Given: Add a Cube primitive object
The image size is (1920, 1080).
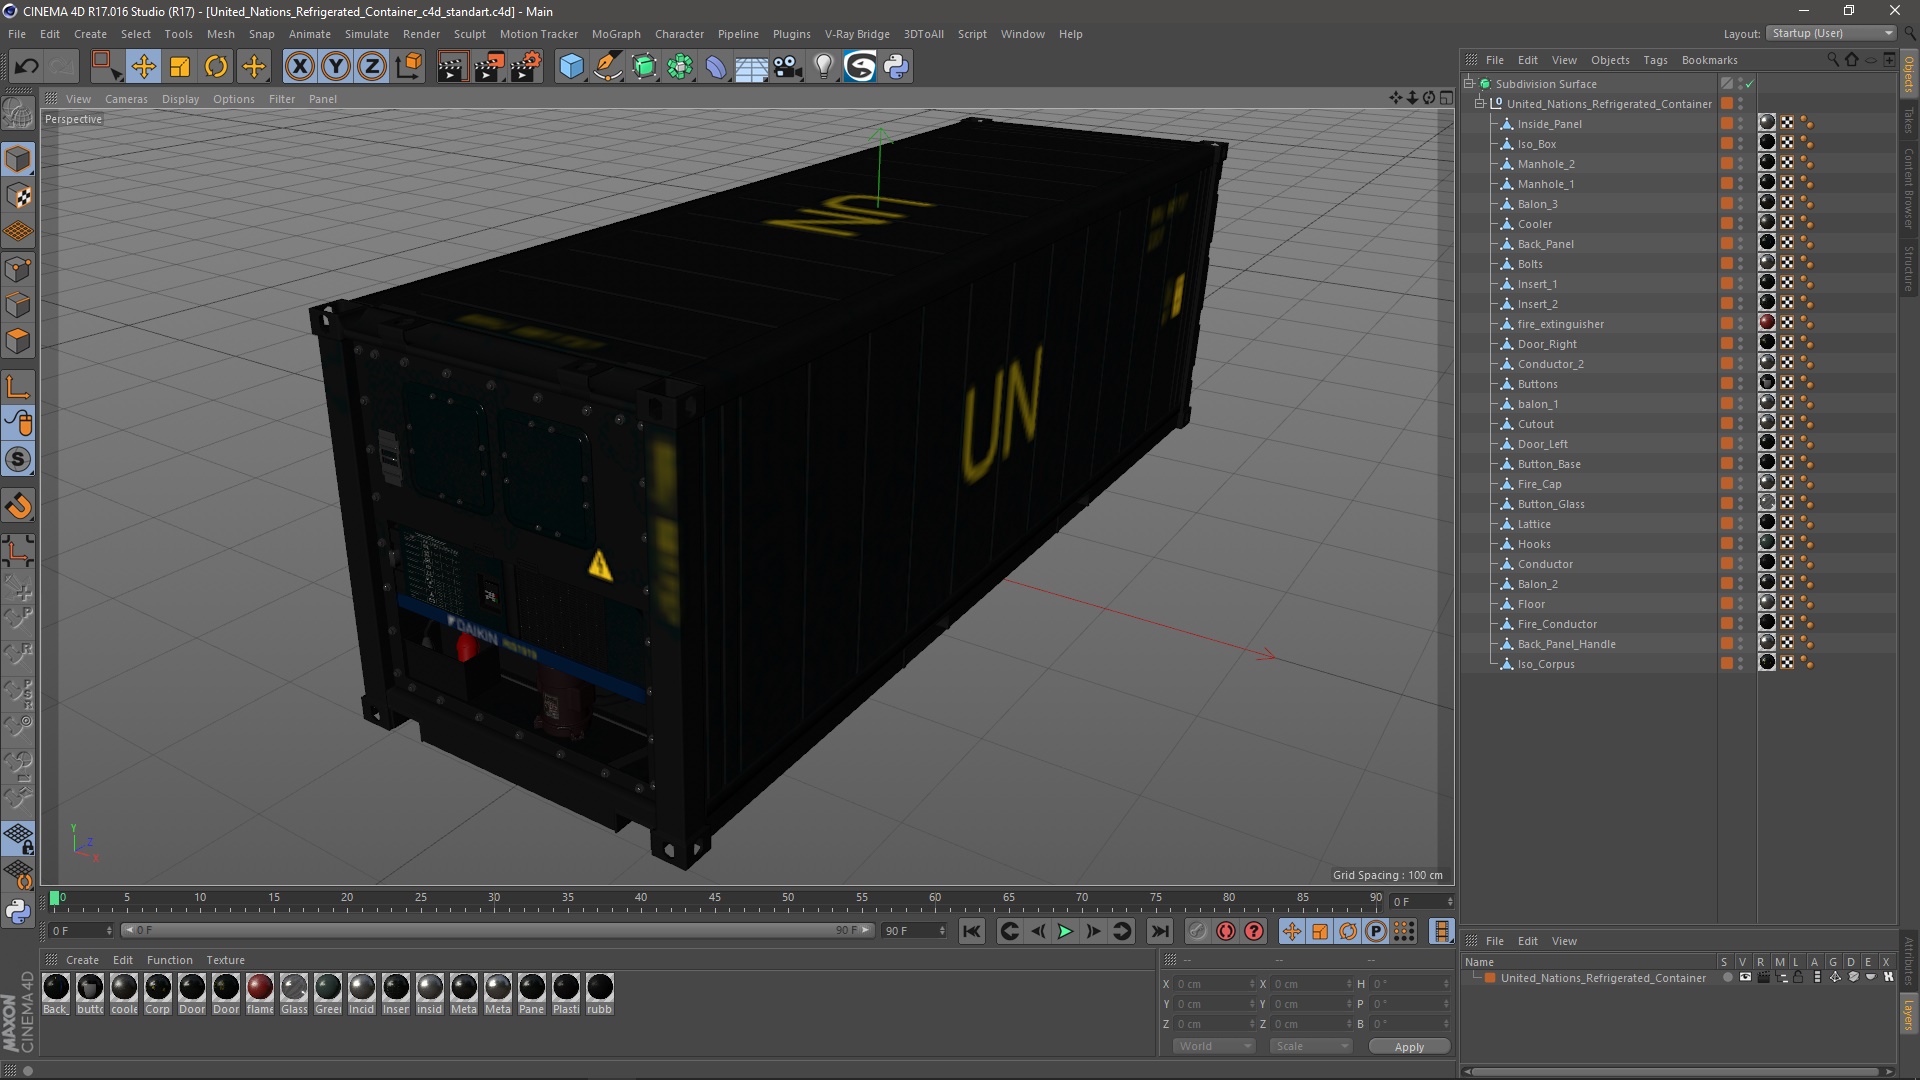Looking at the screenshot, I should [x=571, y=67].
